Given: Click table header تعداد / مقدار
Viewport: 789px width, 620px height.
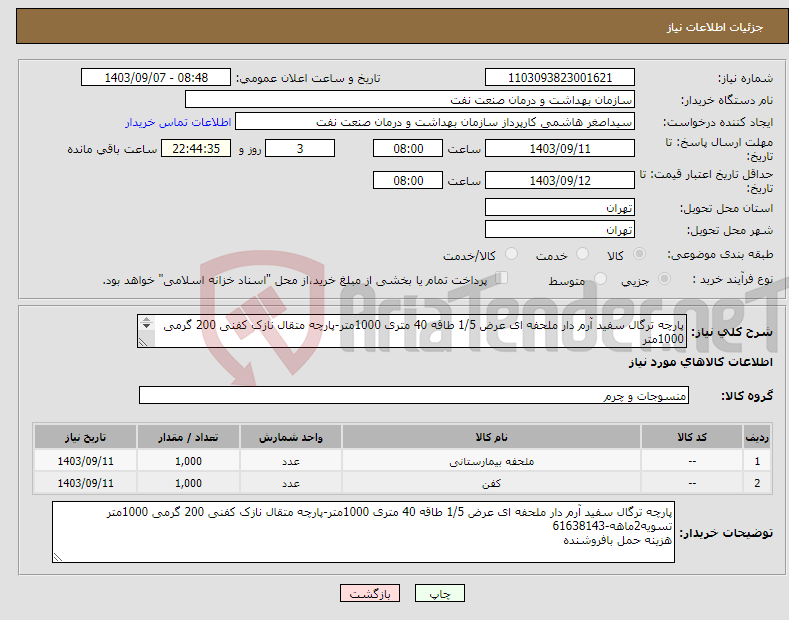Looking at the screenshot, I should pos(188,437).
